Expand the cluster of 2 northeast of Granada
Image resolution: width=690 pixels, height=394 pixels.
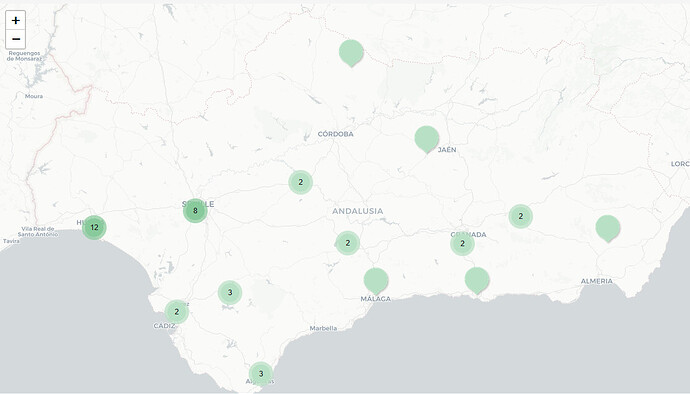[x=521, y=216]
